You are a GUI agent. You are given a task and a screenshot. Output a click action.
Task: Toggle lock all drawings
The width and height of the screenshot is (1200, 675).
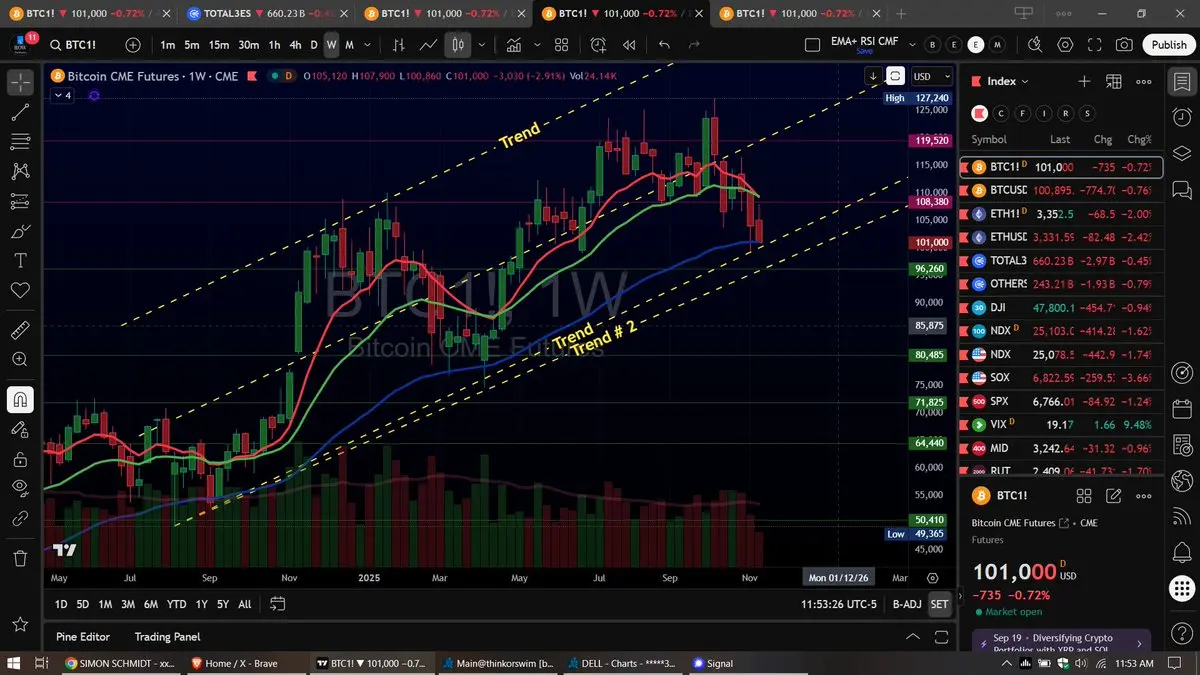pos(20,459)
